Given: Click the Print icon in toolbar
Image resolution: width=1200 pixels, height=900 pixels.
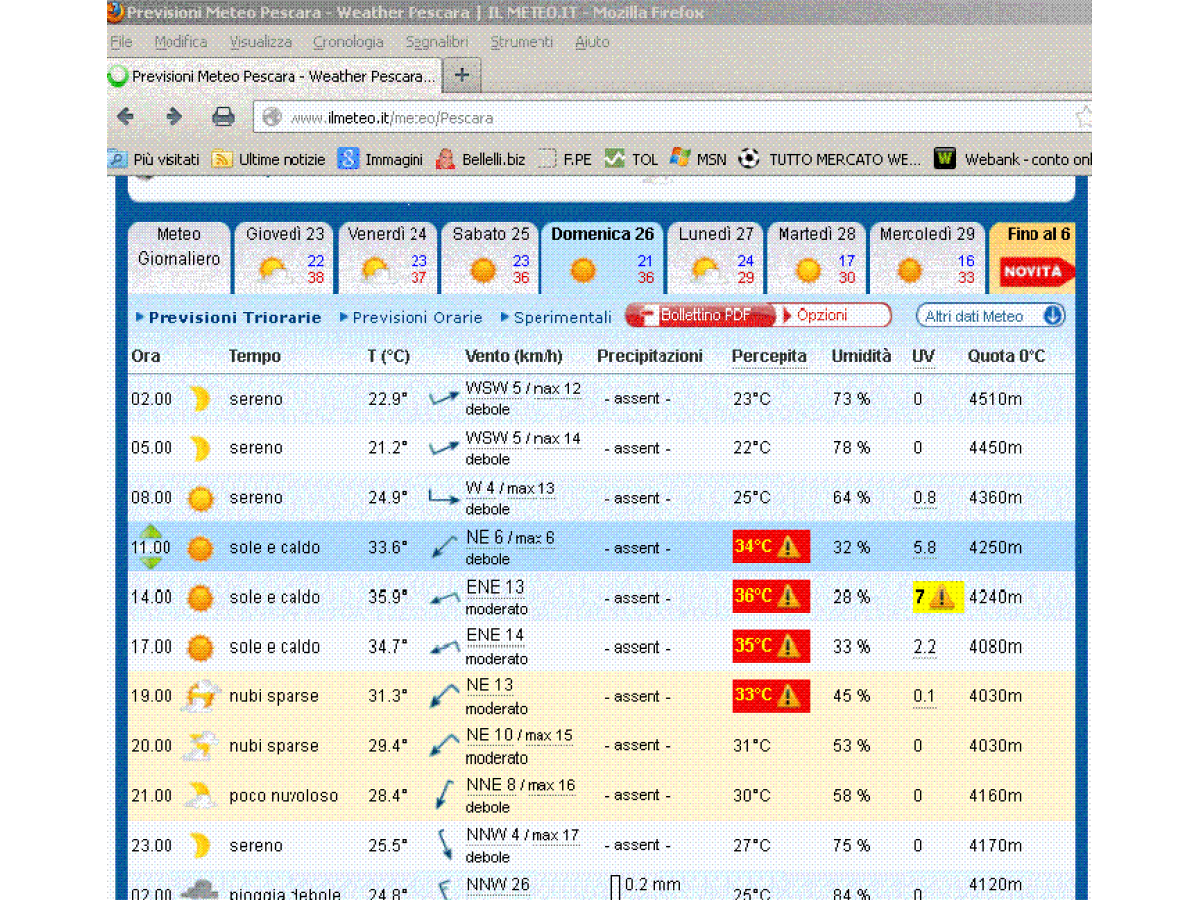Looking at the screenshot, I should coord(223,117).
